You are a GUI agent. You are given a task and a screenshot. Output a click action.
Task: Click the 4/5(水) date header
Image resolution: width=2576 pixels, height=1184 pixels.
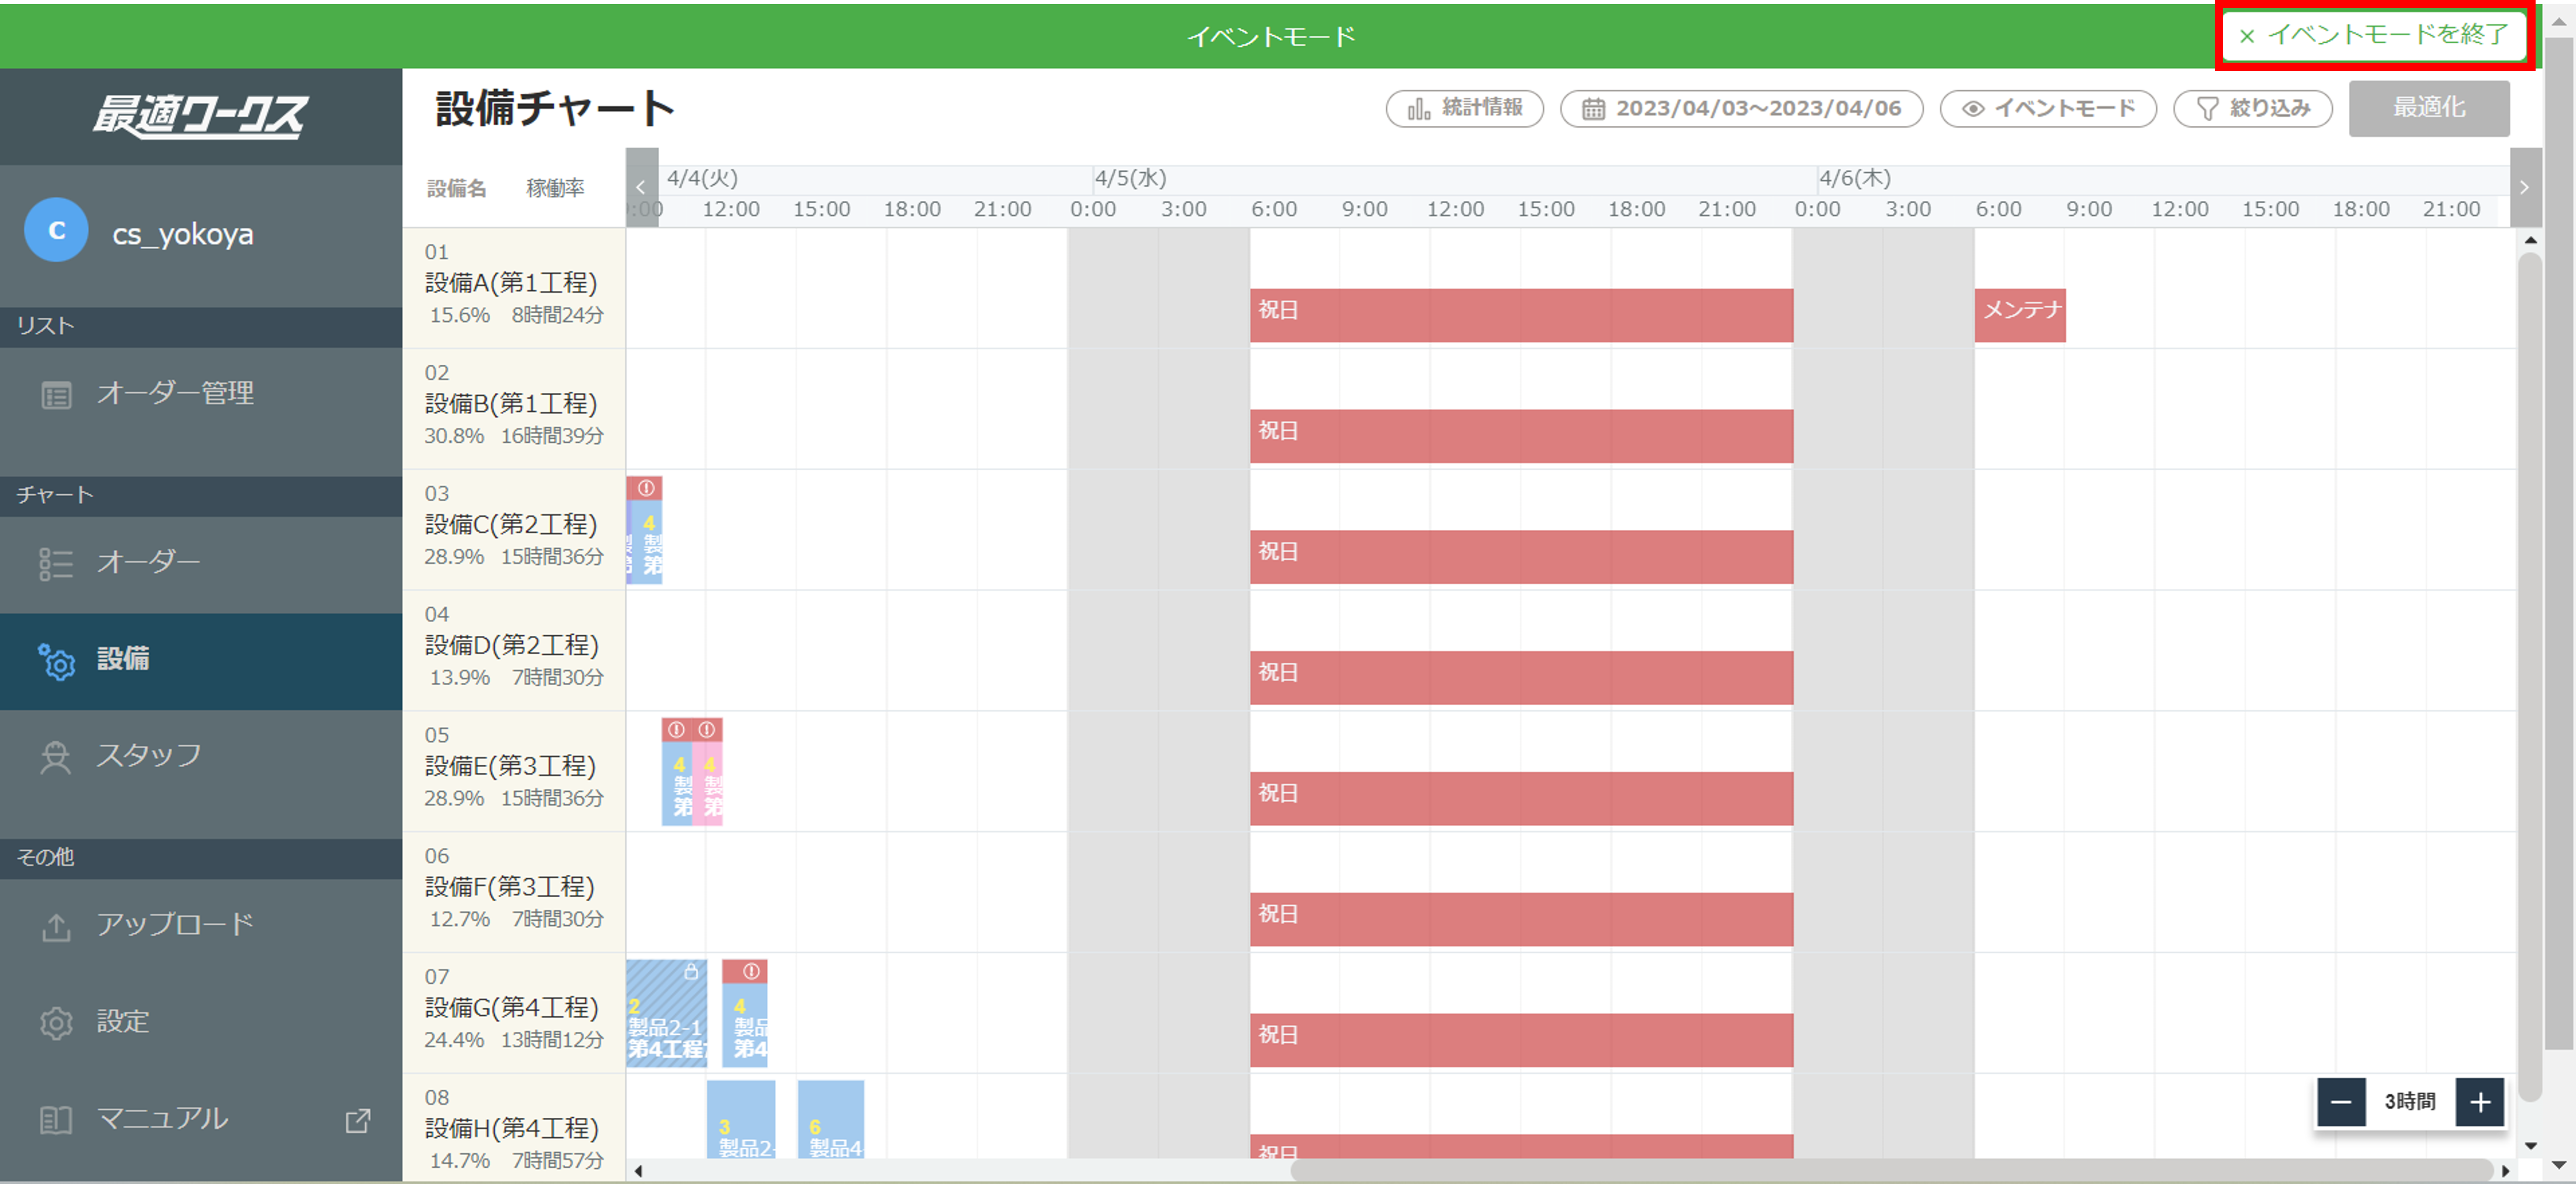[1130, 178]
